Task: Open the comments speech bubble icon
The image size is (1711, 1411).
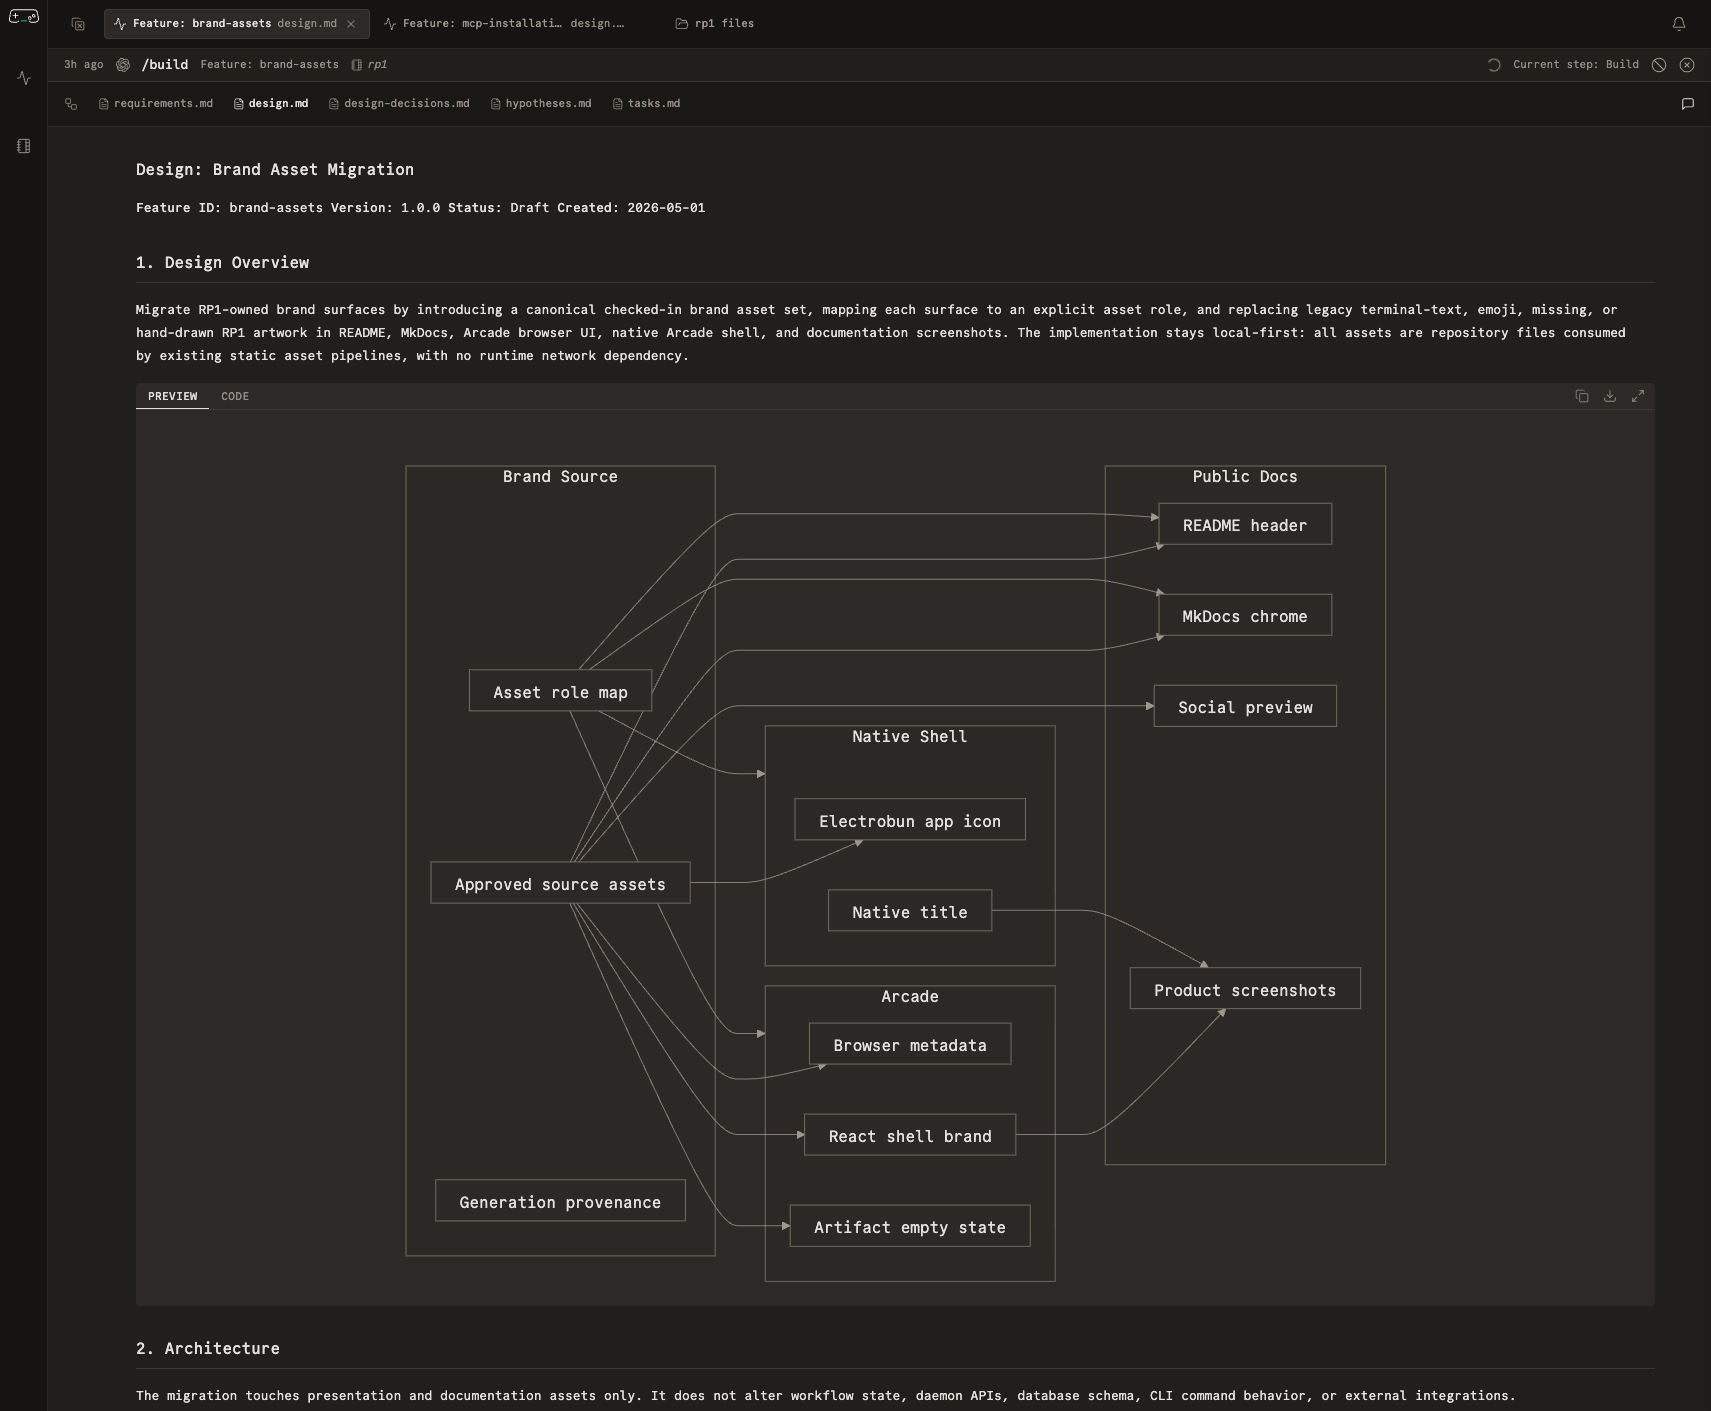Action: point(1688,104)
